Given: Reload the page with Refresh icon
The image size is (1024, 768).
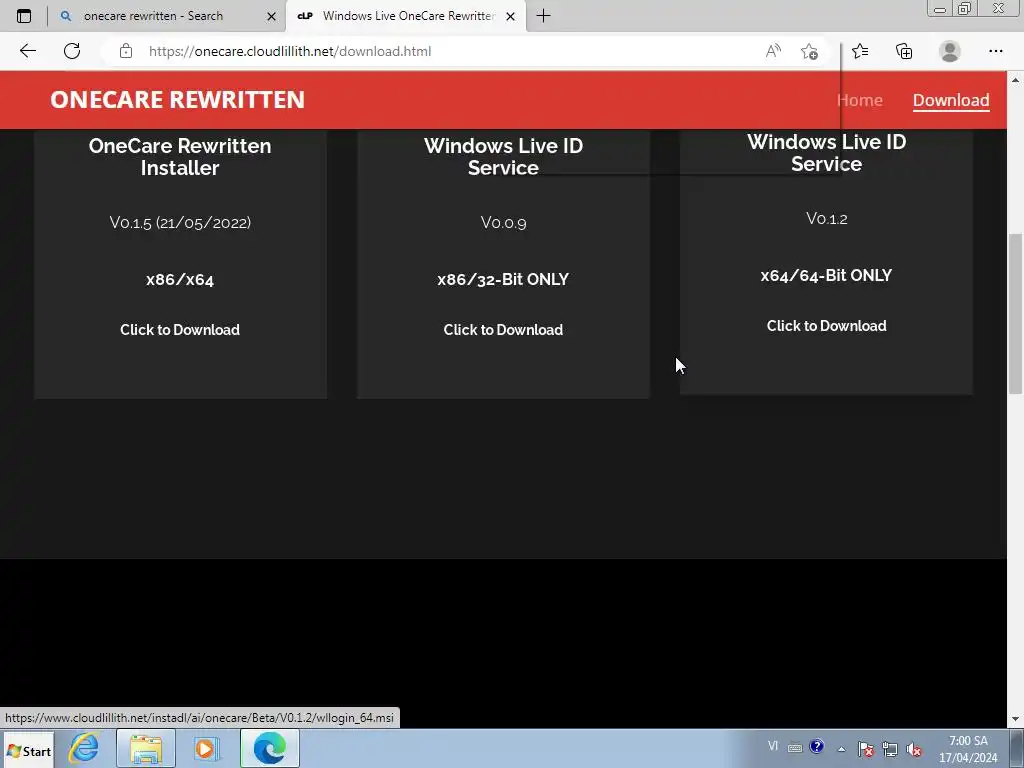Looking at the screenshot, I should pos(72,51).
